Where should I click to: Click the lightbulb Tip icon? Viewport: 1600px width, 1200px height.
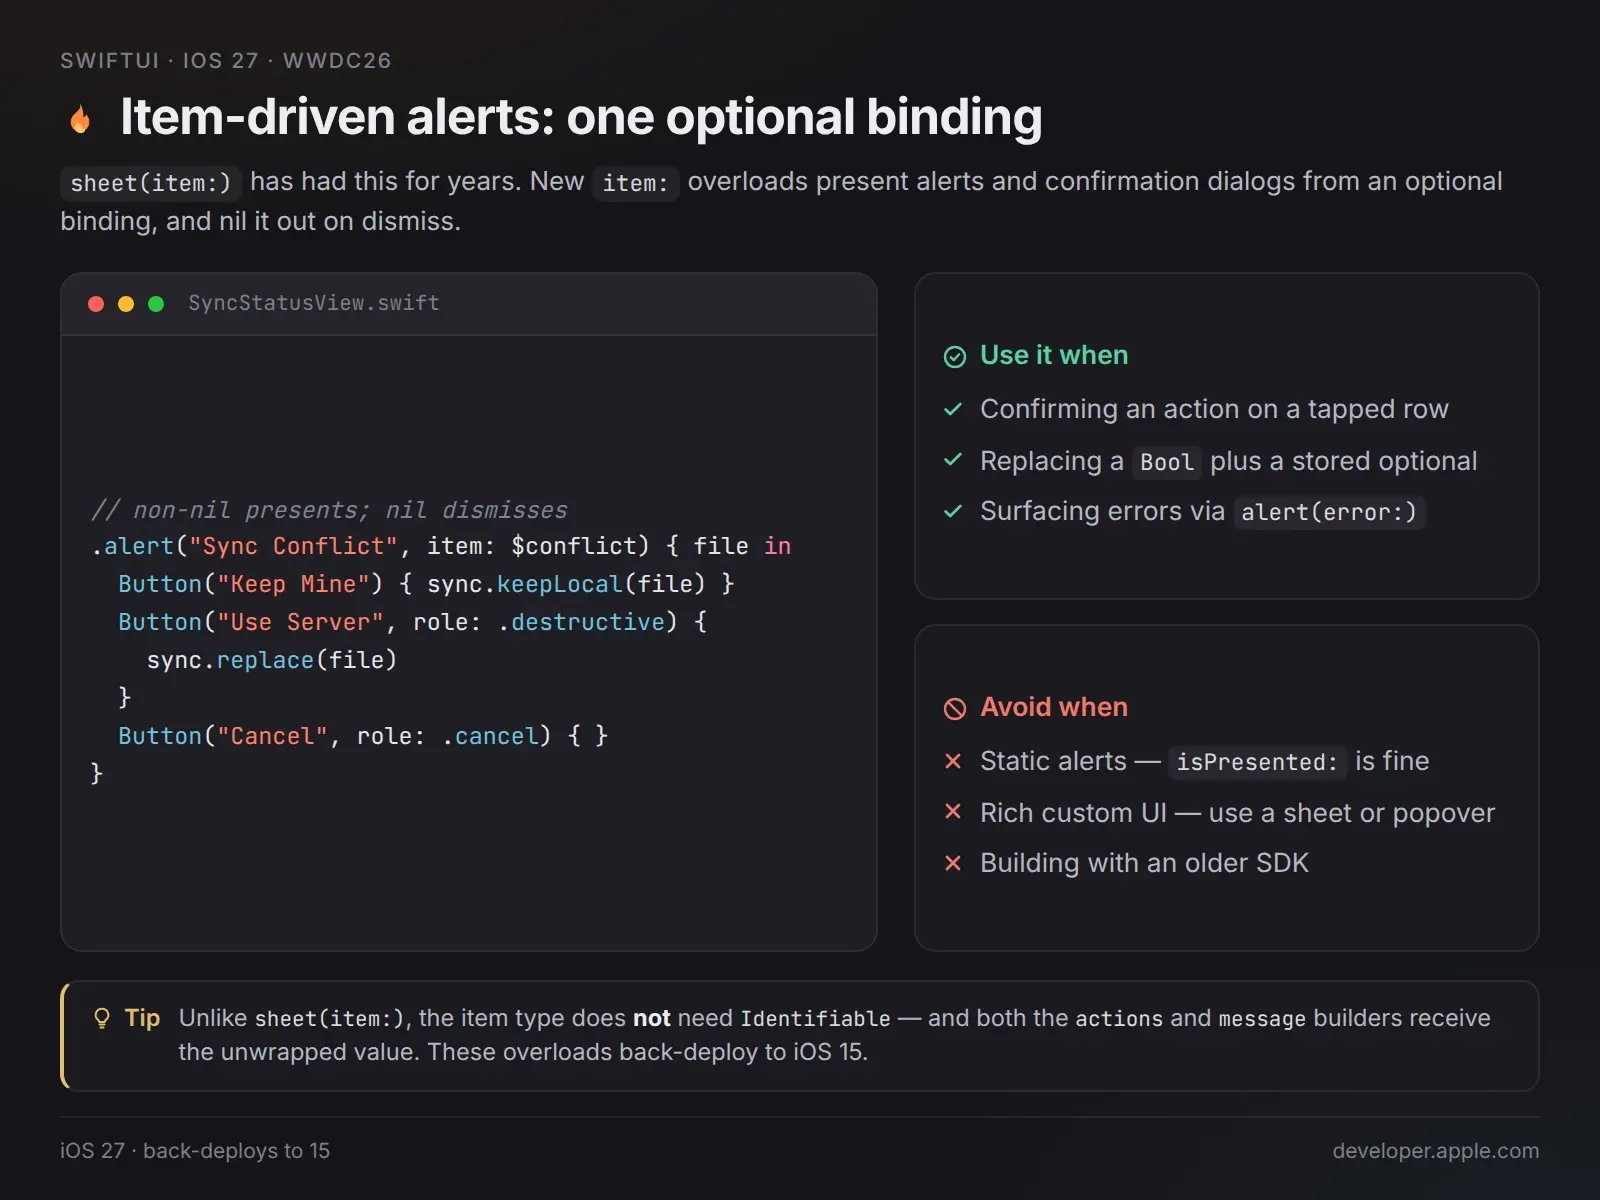pos(101,1018)
